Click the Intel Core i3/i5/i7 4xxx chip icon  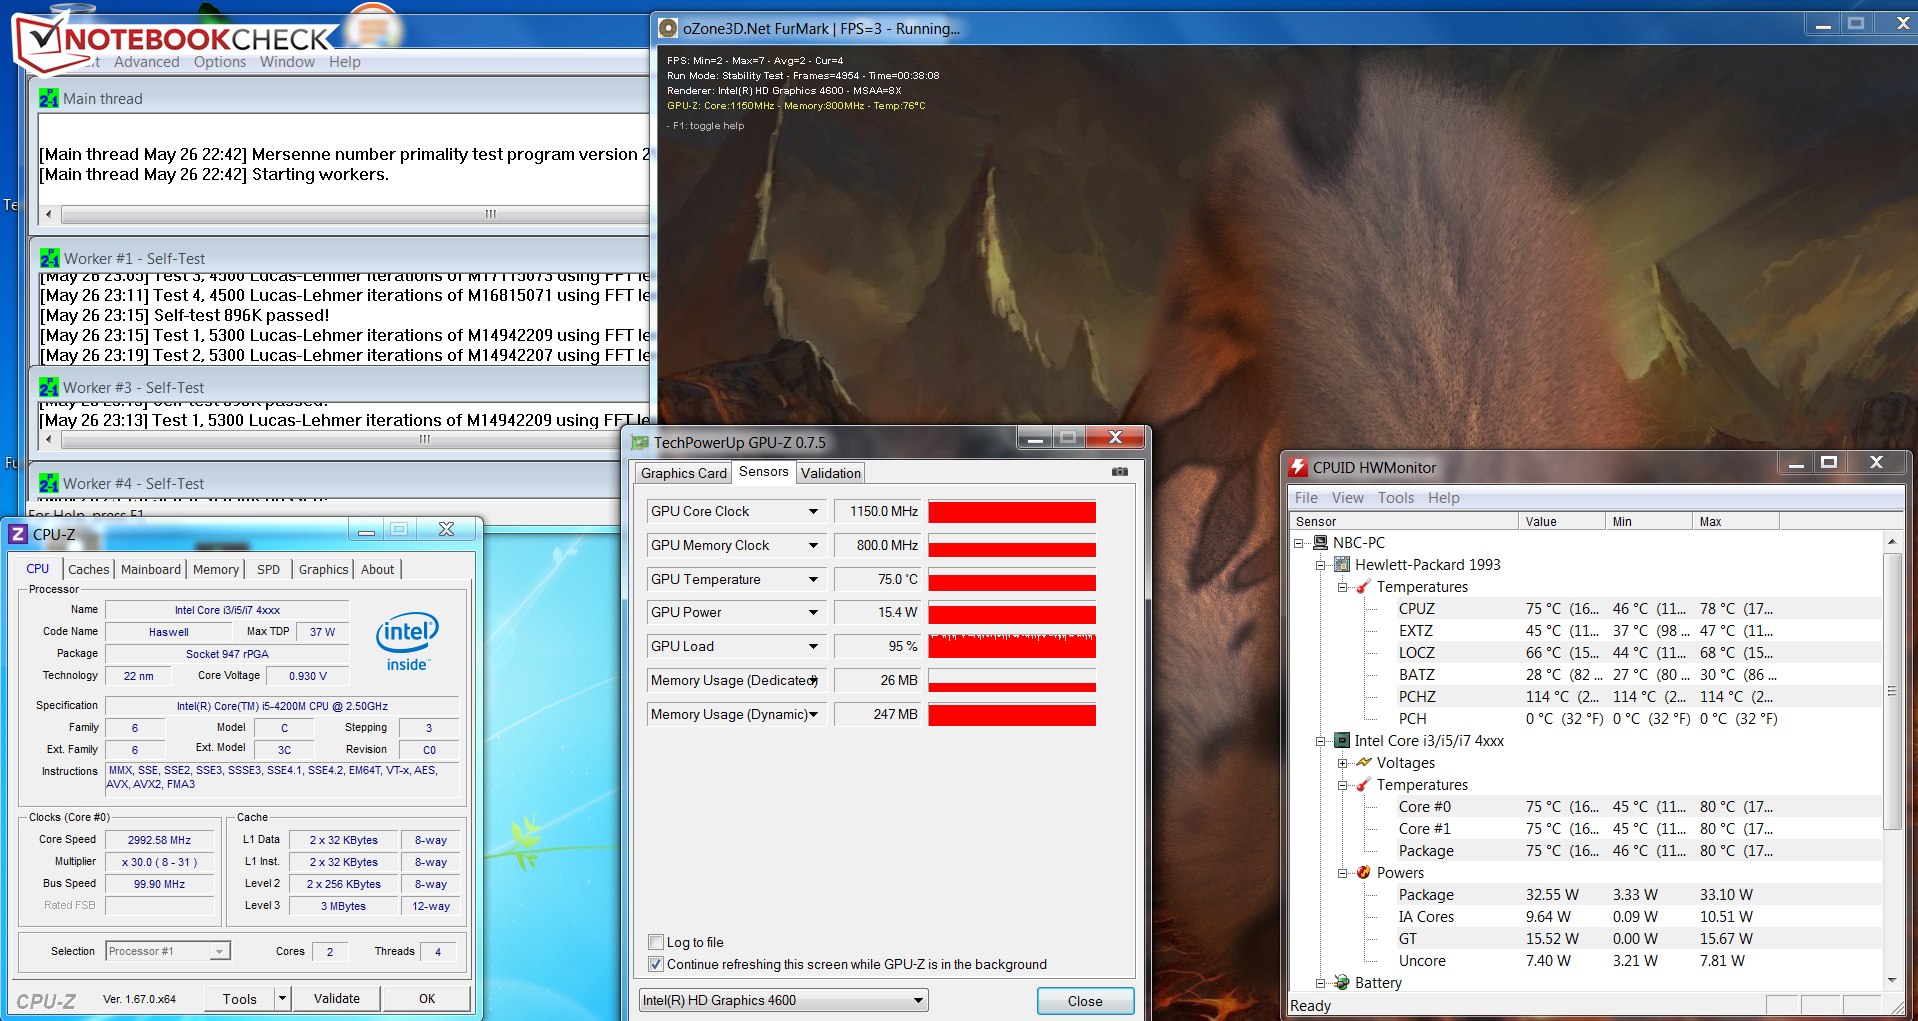coord(1342,740)
